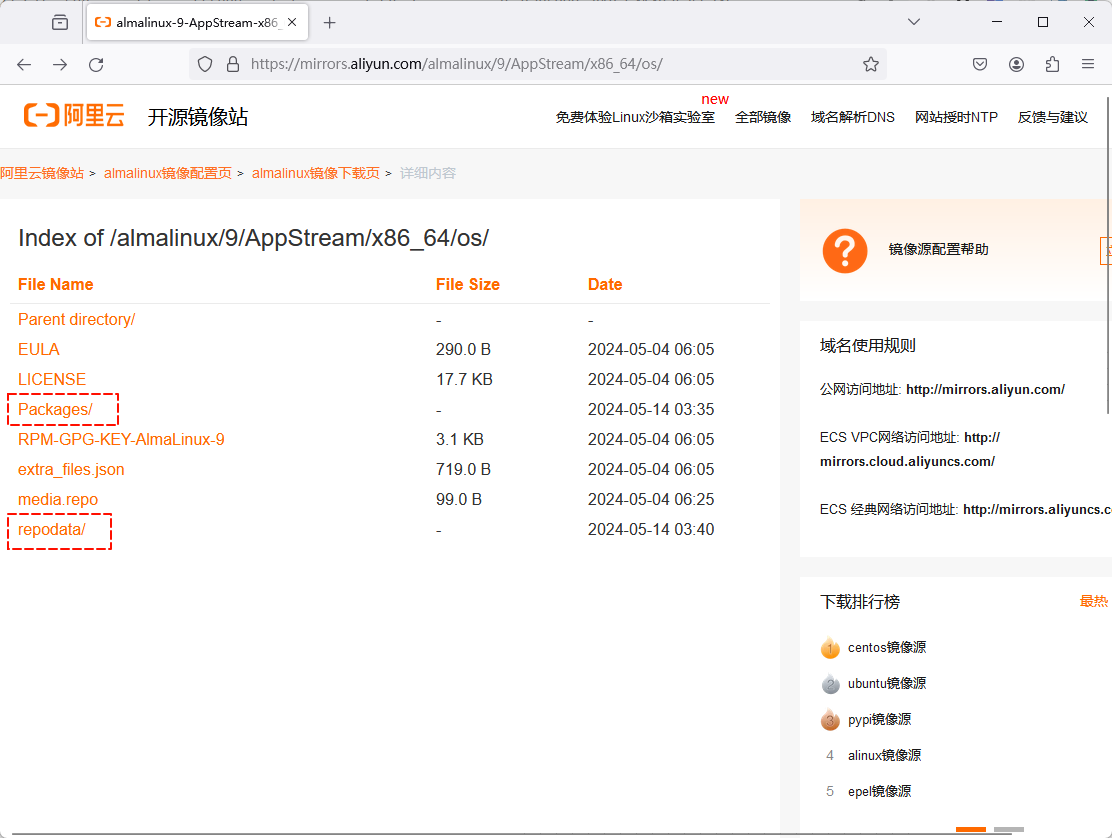
Task: Go up via the Parent directory/ link
Action: coord(76,319)
